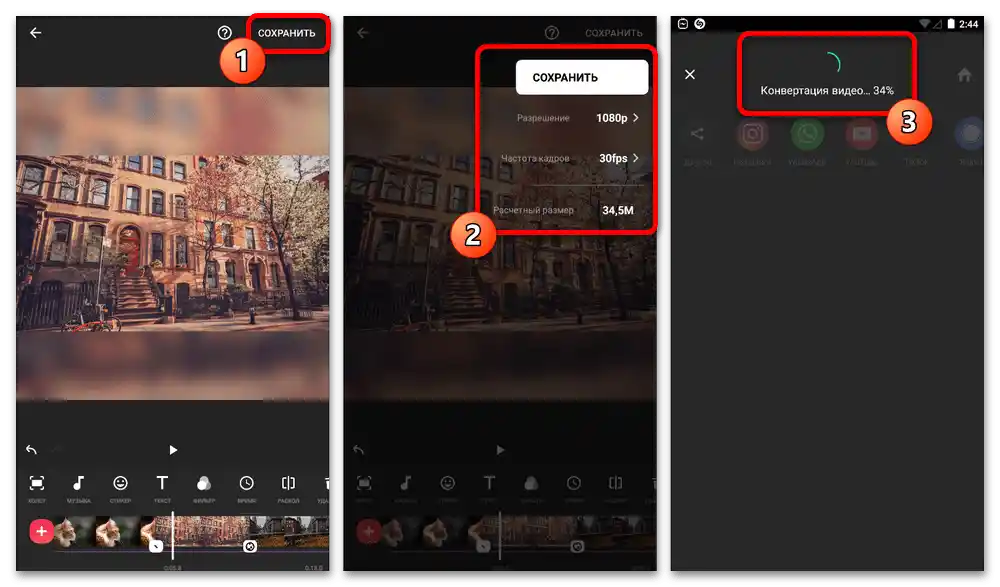The height and width of the screenshot is (587, 1000).
Task: Tap the 2:44 clock in status bar
Action: pyautogui.click(x=968, y=24)
